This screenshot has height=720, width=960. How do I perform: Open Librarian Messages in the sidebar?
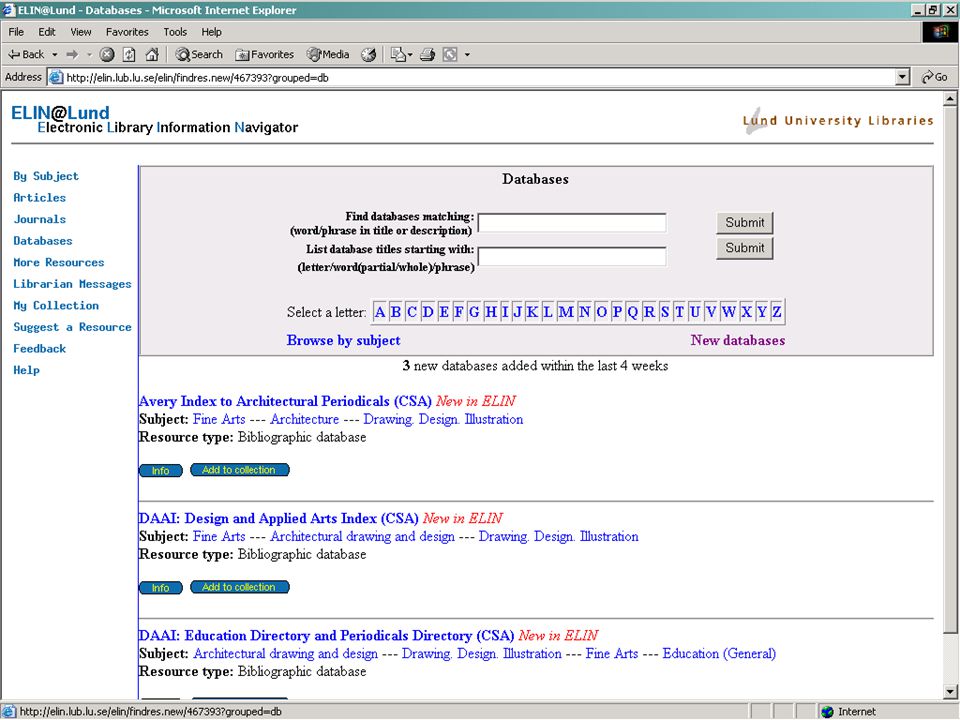72,284
